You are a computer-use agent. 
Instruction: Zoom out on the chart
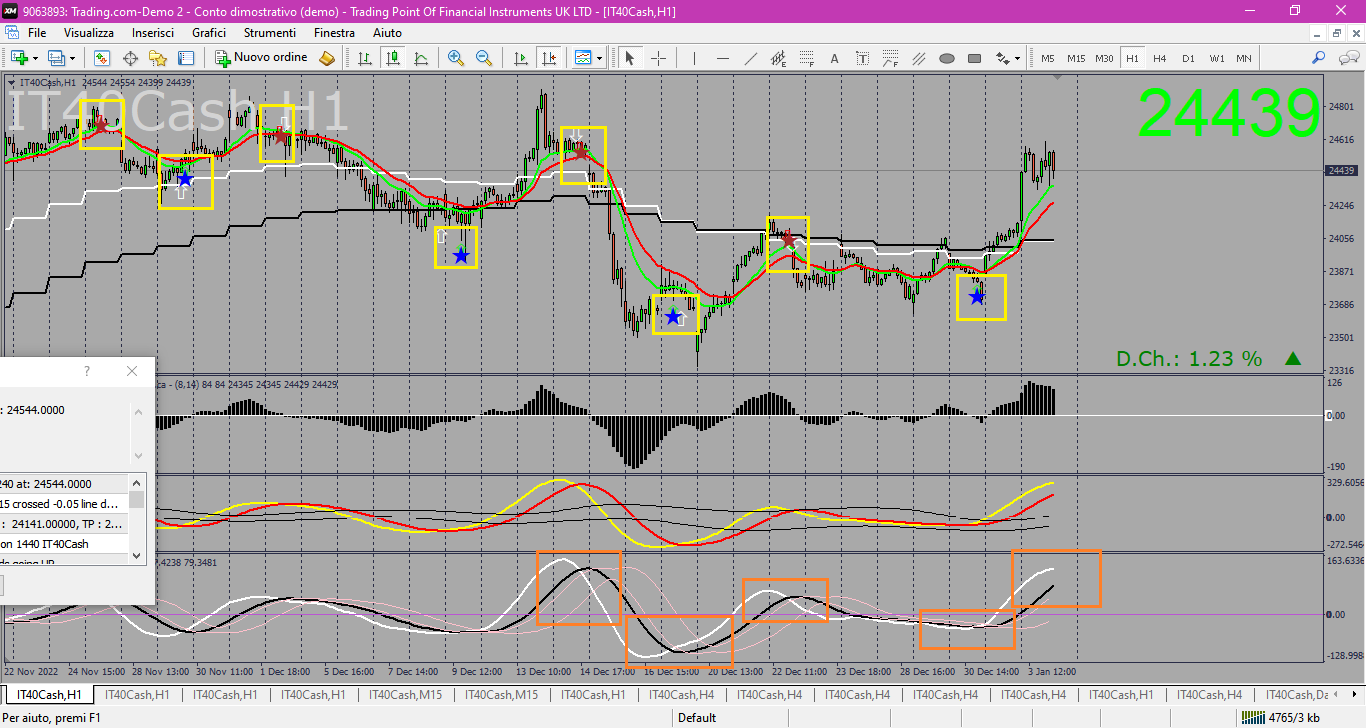tap(484, 58)
